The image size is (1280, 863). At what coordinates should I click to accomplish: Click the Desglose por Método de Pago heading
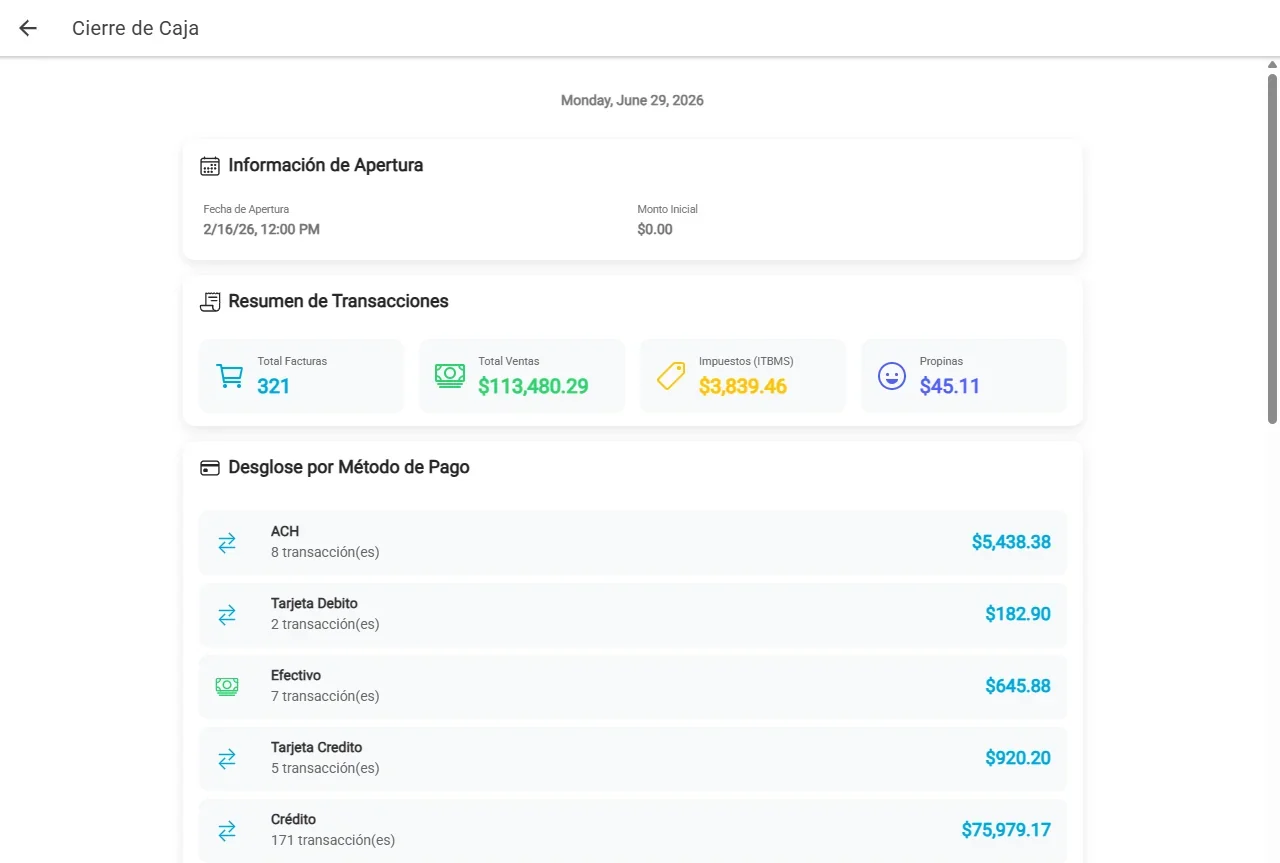tap(349, 467)
